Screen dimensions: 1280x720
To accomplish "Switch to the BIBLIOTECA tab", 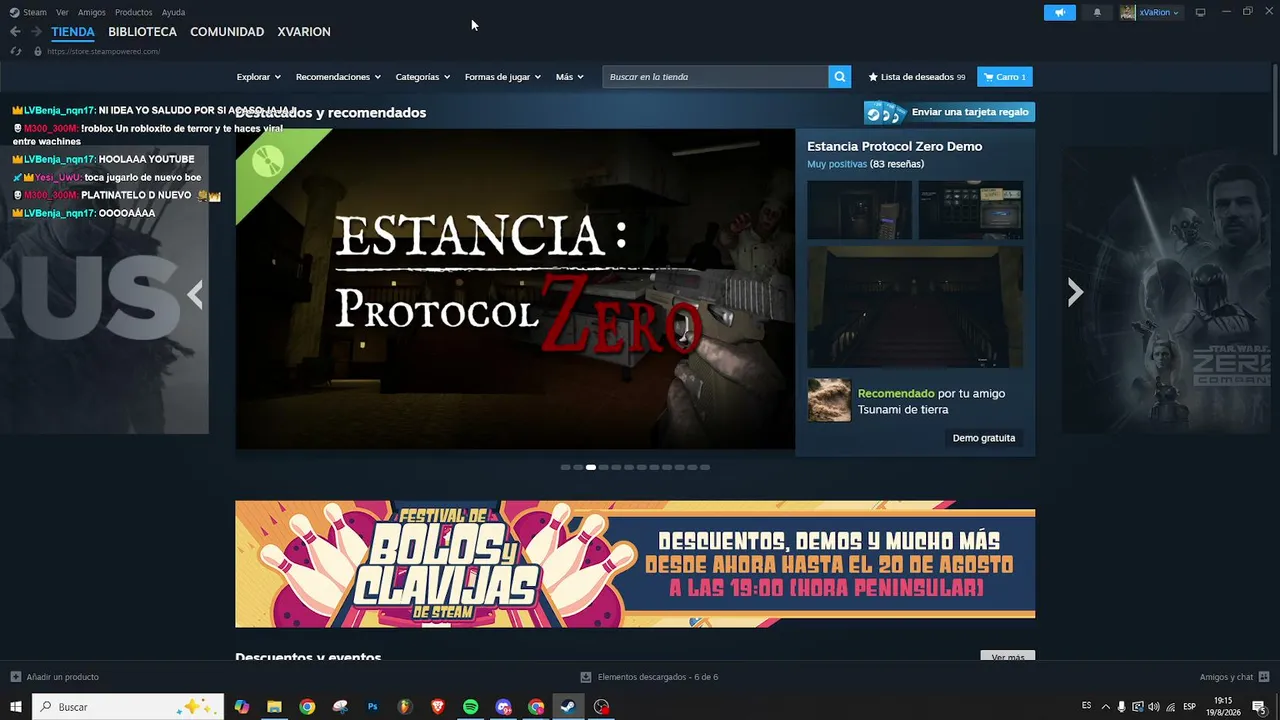I will [x=142, y=32].
